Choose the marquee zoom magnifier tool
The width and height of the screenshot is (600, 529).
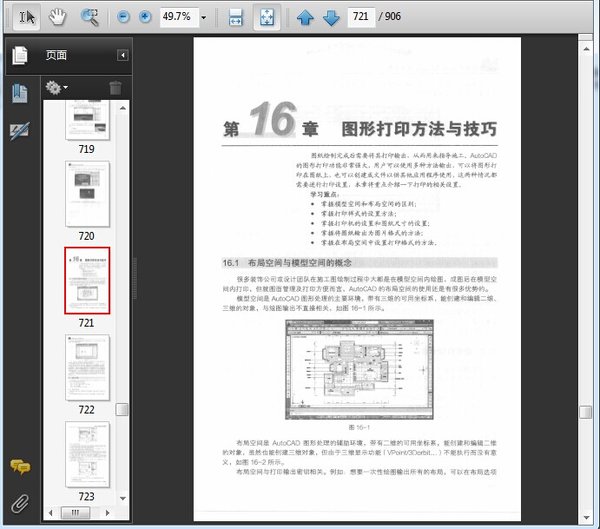click(90, 18)
